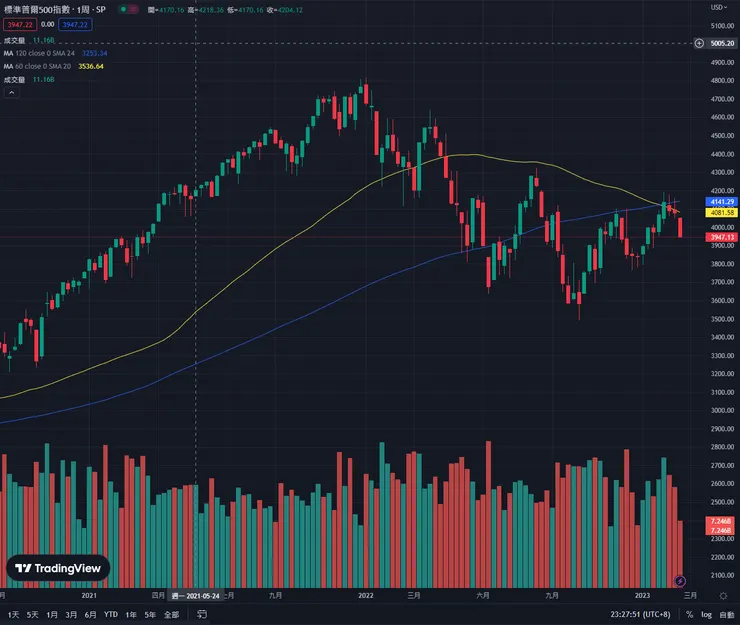Toggle the auto (自動) scale

pyautogui.click(x=725, y=614)
